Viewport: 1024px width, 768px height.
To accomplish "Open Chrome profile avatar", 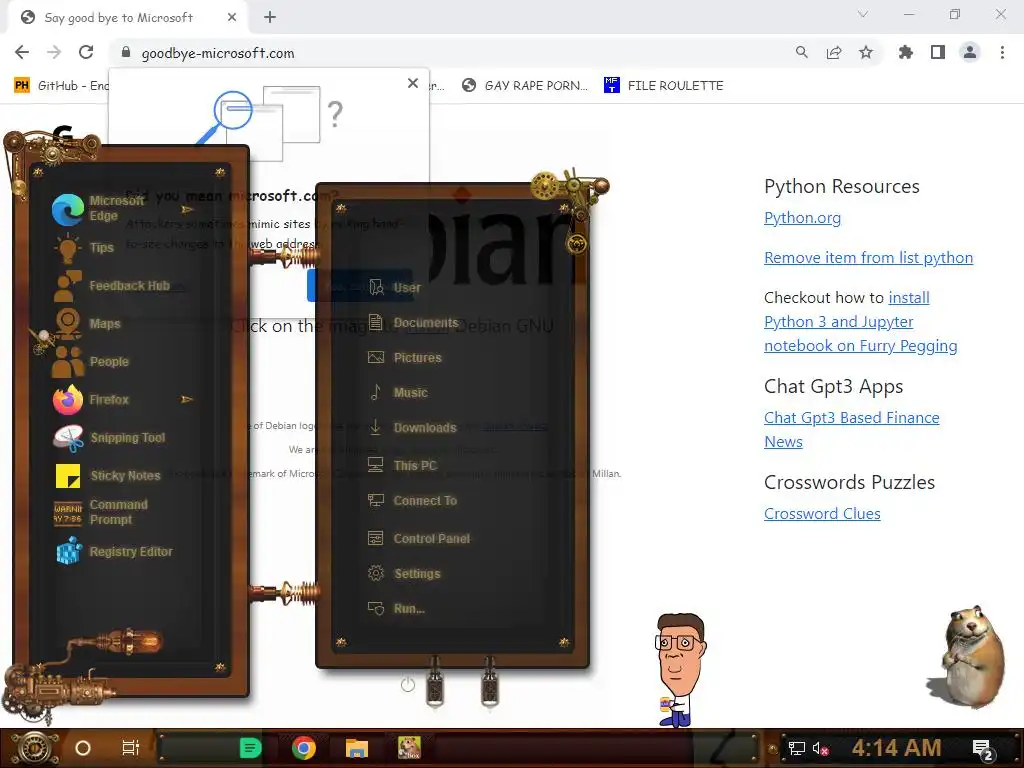I will pos(970,52).
